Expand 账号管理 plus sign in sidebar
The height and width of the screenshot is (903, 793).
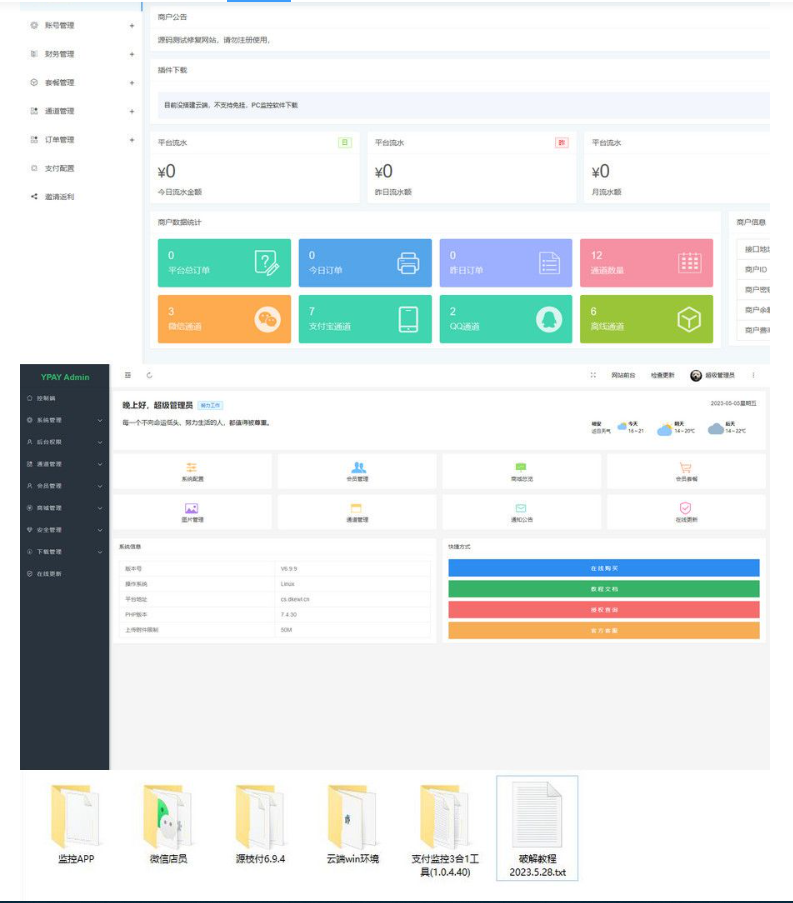click(x=131, y=25)
